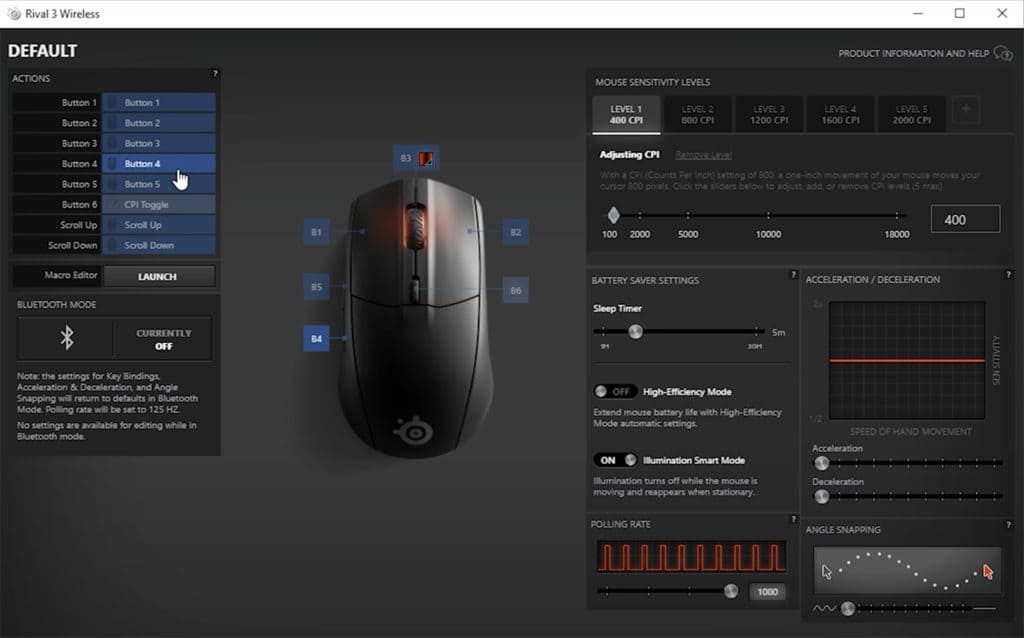Image resolution: width=1024 pixels, height=638 pixels.
Task: Click the 5000 mark on CPI scale
Action: (x=688, y=234)
